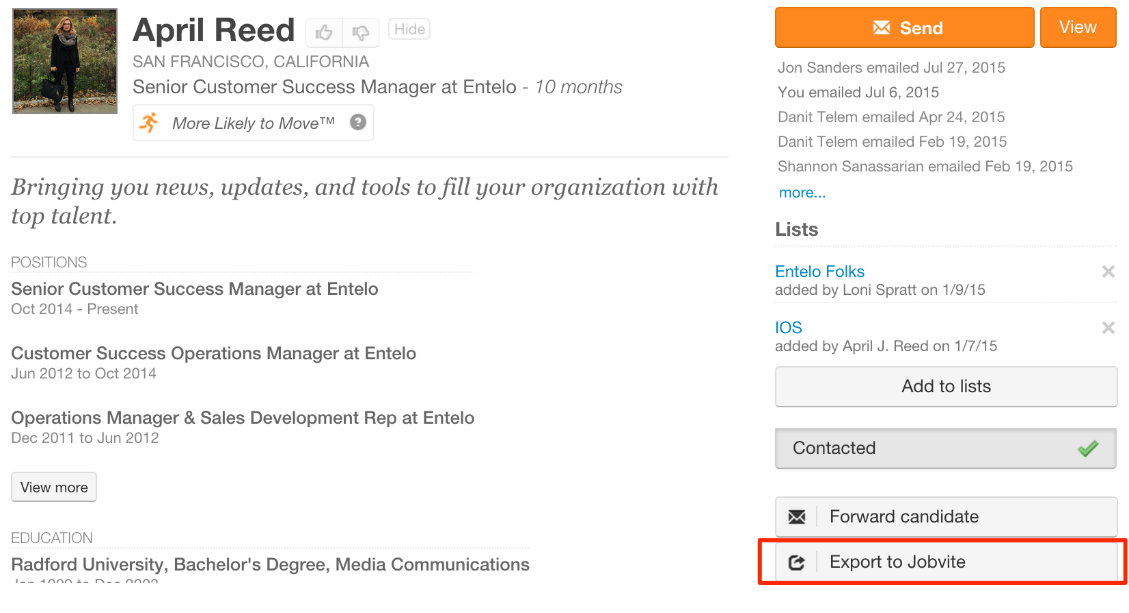Image resolution: width=1129 pixels, height=613 pixels.
Task: Open the Entelo Folks list link
Action: click(819, 272)
